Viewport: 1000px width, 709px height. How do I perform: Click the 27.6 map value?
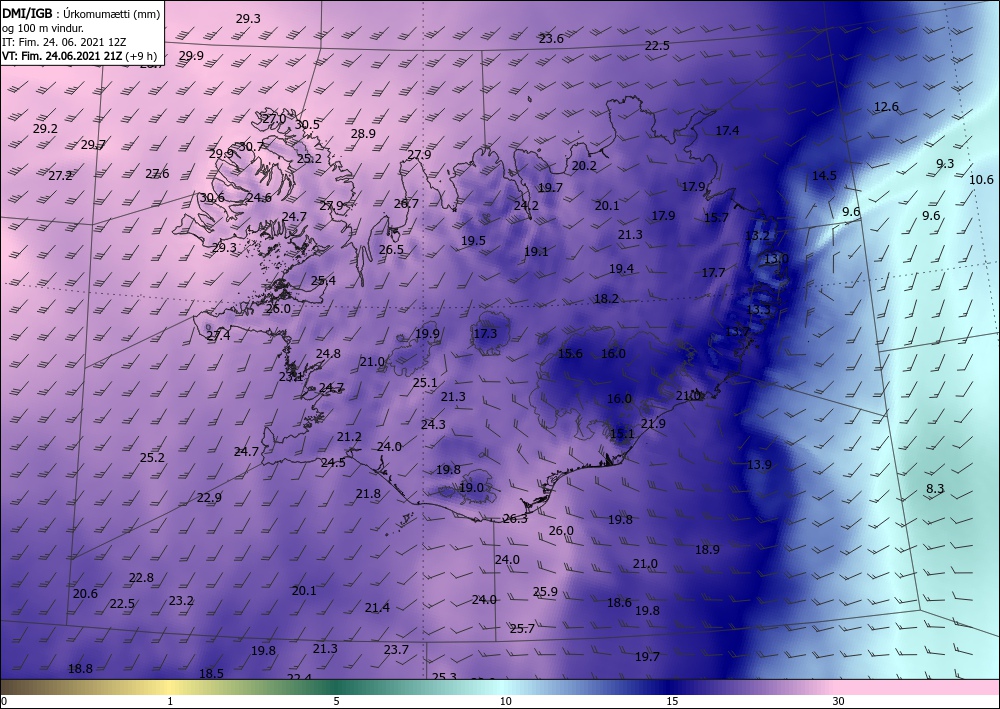click(x=157, y=173)
